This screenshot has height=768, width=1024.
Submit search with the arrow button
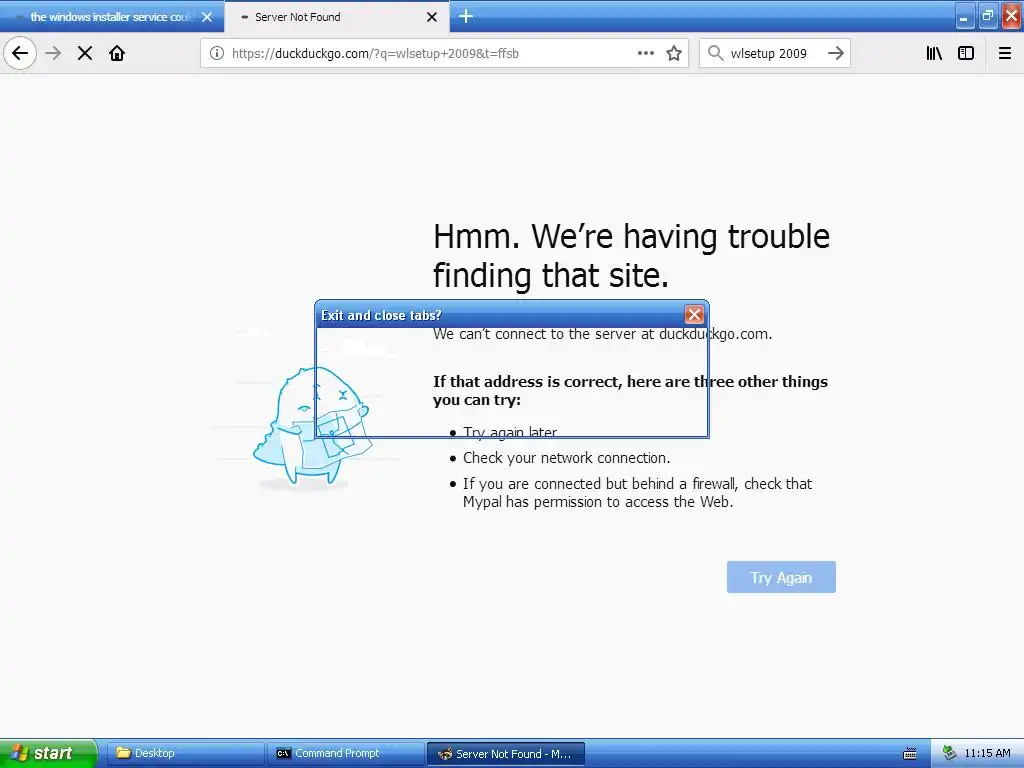(x=836, y=54)
